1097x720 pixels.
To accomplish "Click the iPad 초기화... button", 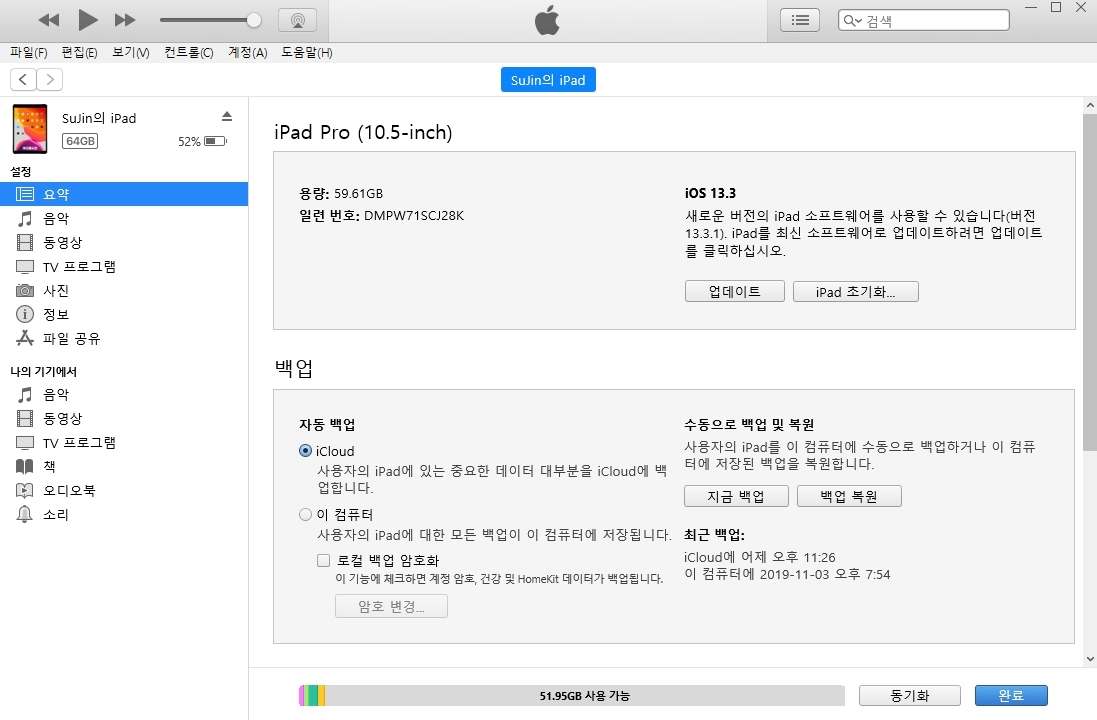I will click(x=856, y=291).
